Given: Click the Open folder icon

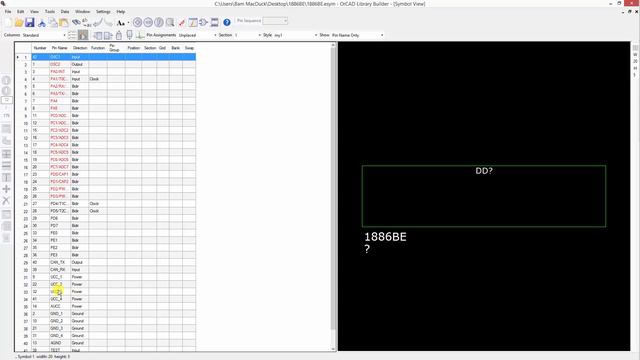Looking at the screenshot, I should pos(19,22).
